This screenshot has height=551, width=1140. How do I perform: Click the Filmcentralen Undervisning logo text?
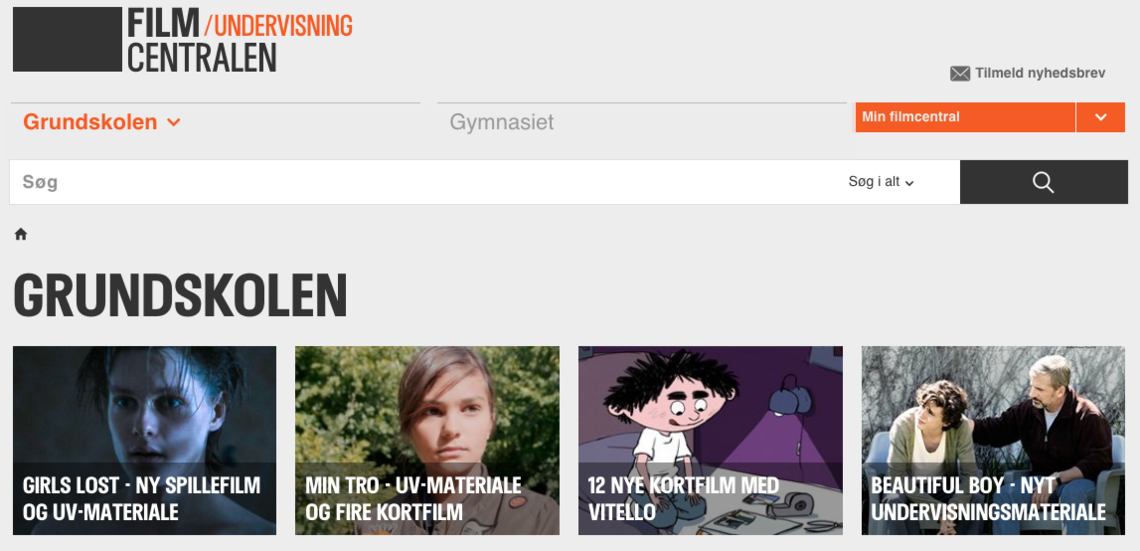click(240, 39)
